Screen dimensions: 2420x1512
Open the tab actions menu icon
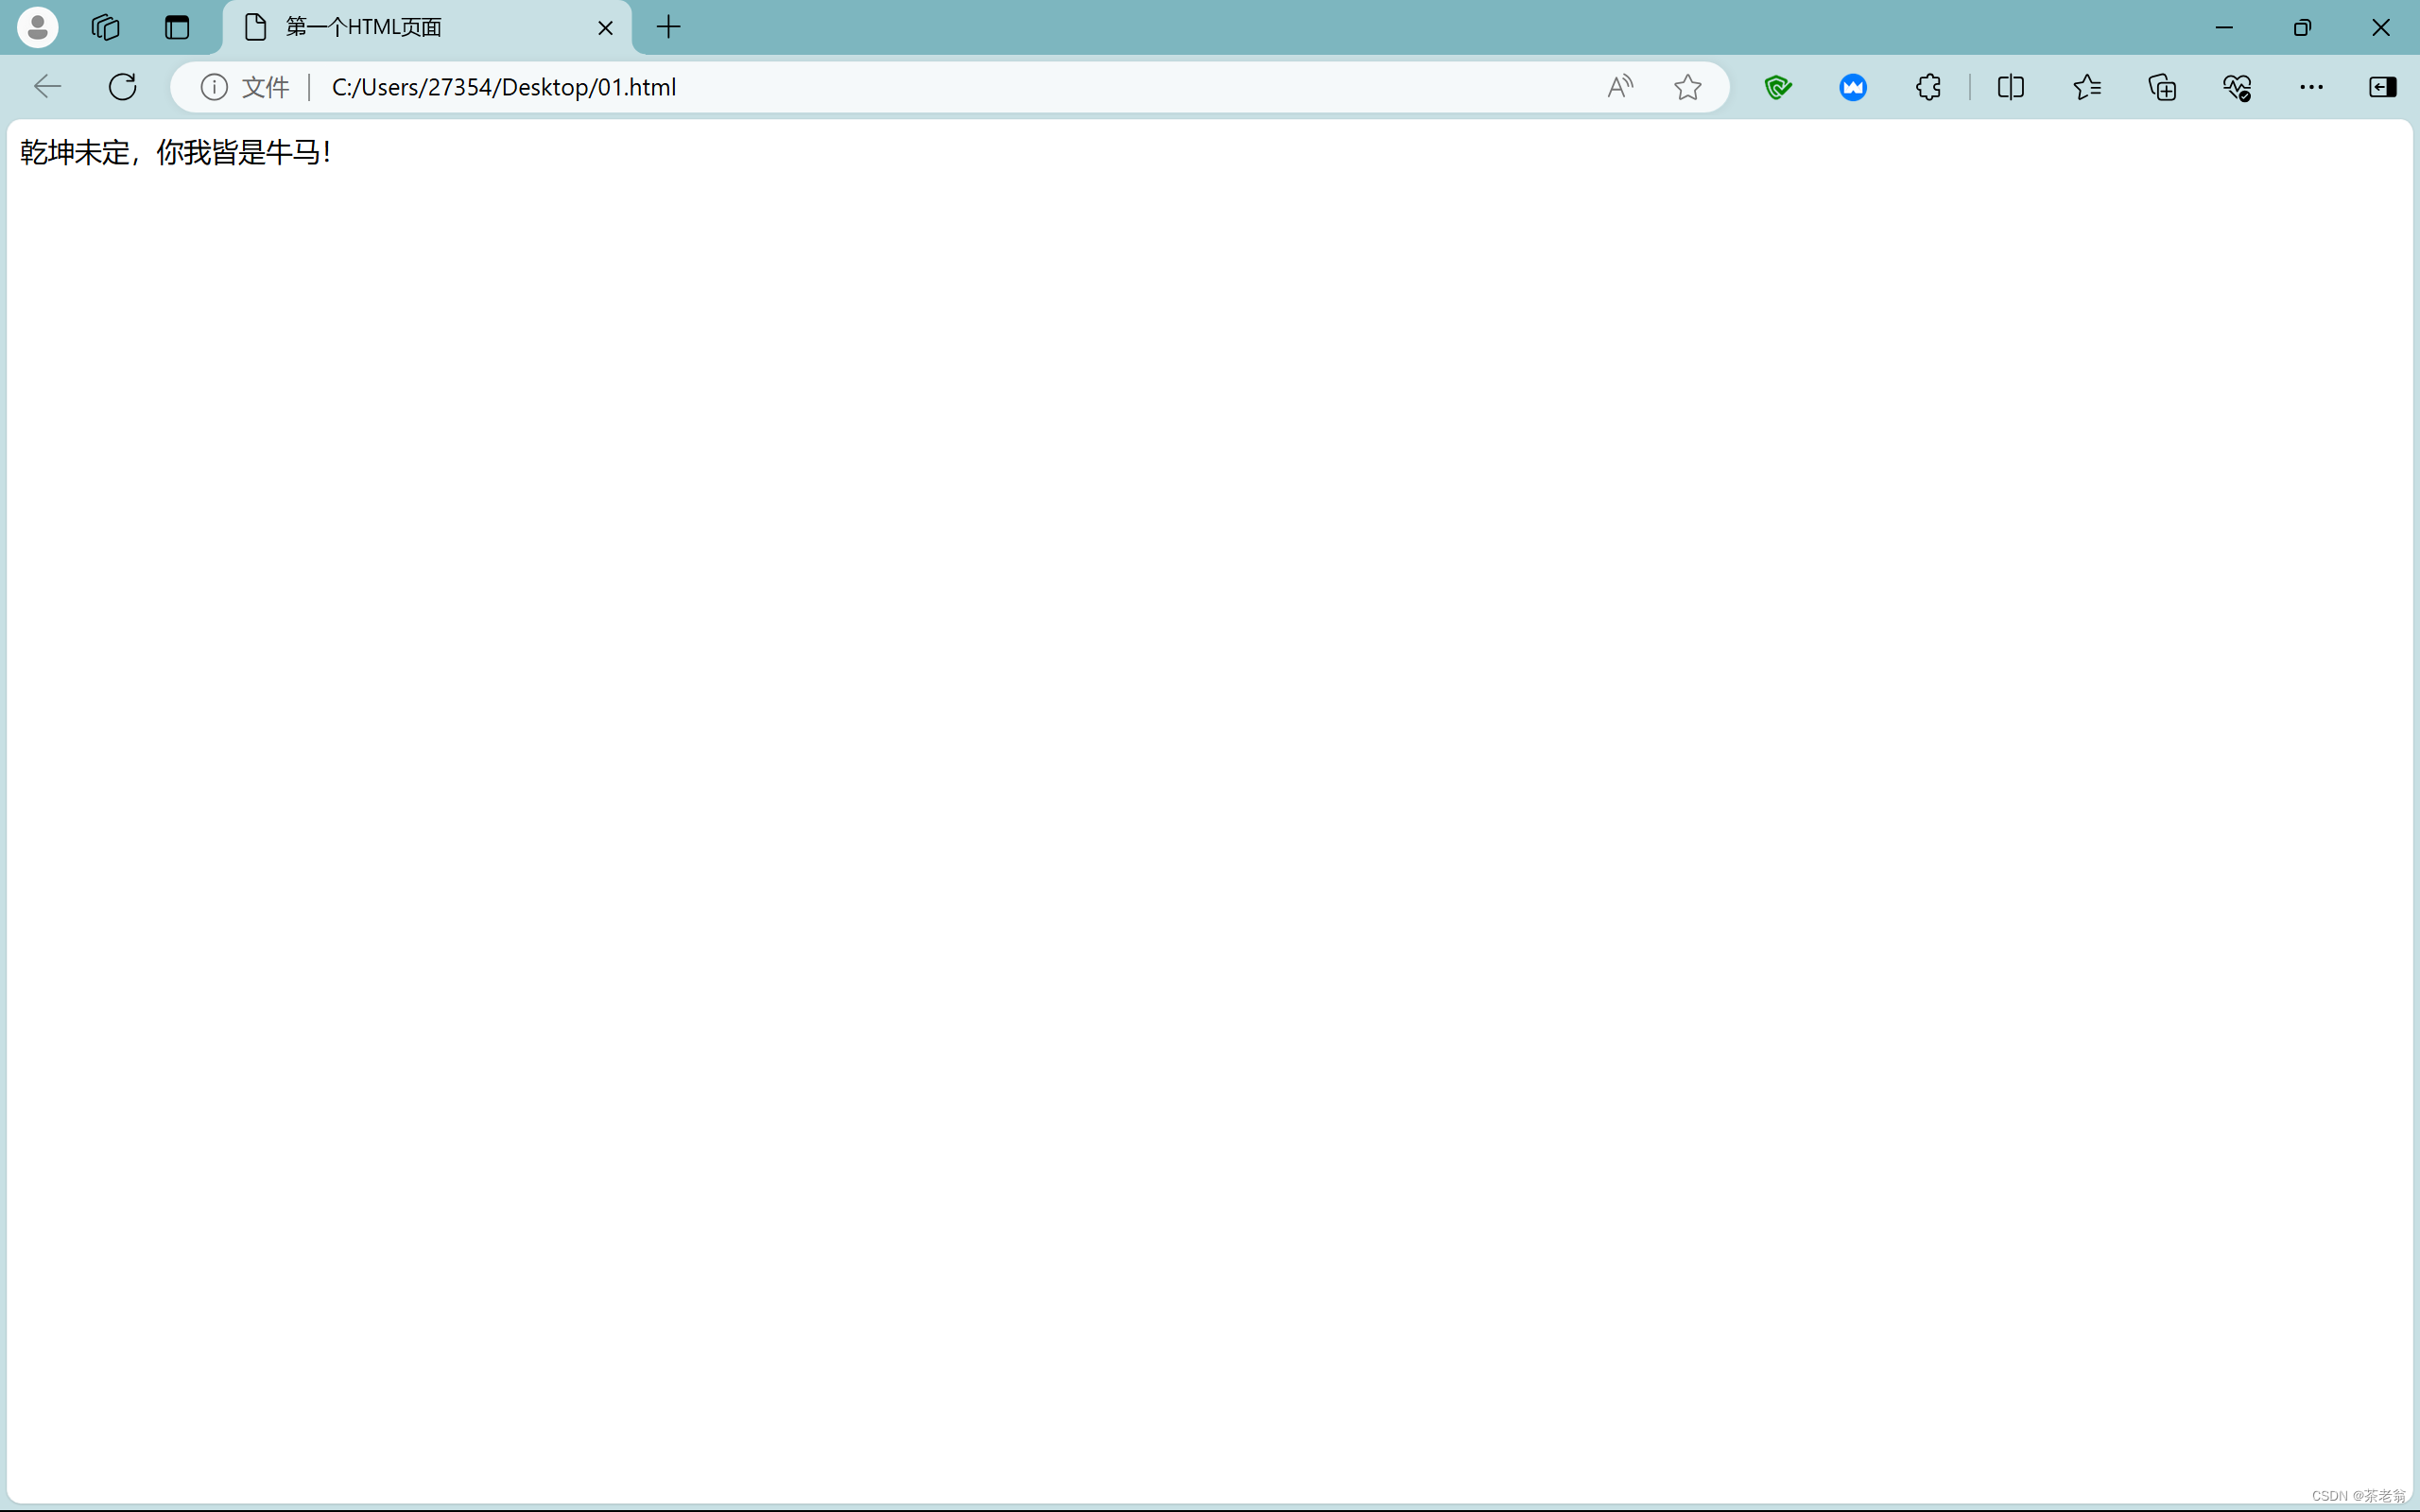point(177,27)
